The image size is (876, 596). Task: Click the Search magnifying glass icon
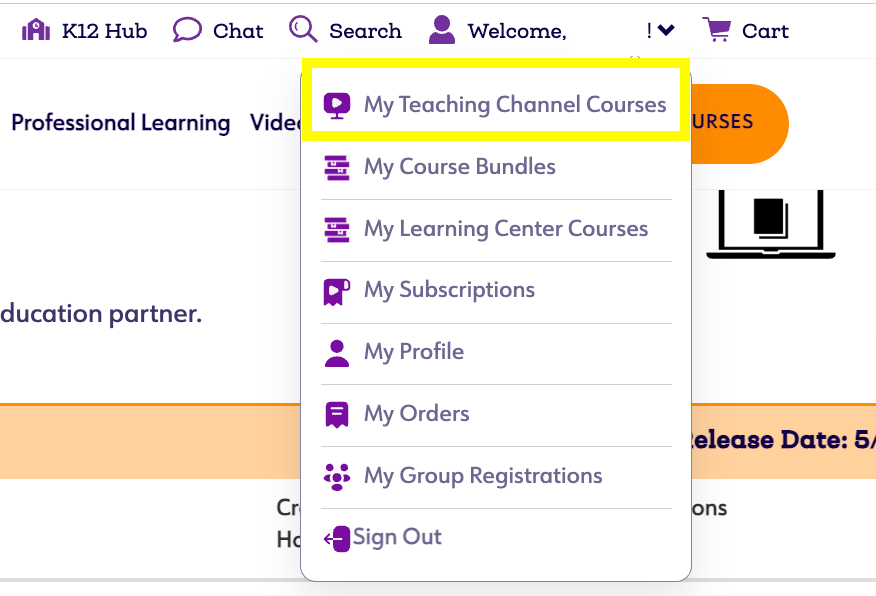pyautogui.click(x=303, y=29)
